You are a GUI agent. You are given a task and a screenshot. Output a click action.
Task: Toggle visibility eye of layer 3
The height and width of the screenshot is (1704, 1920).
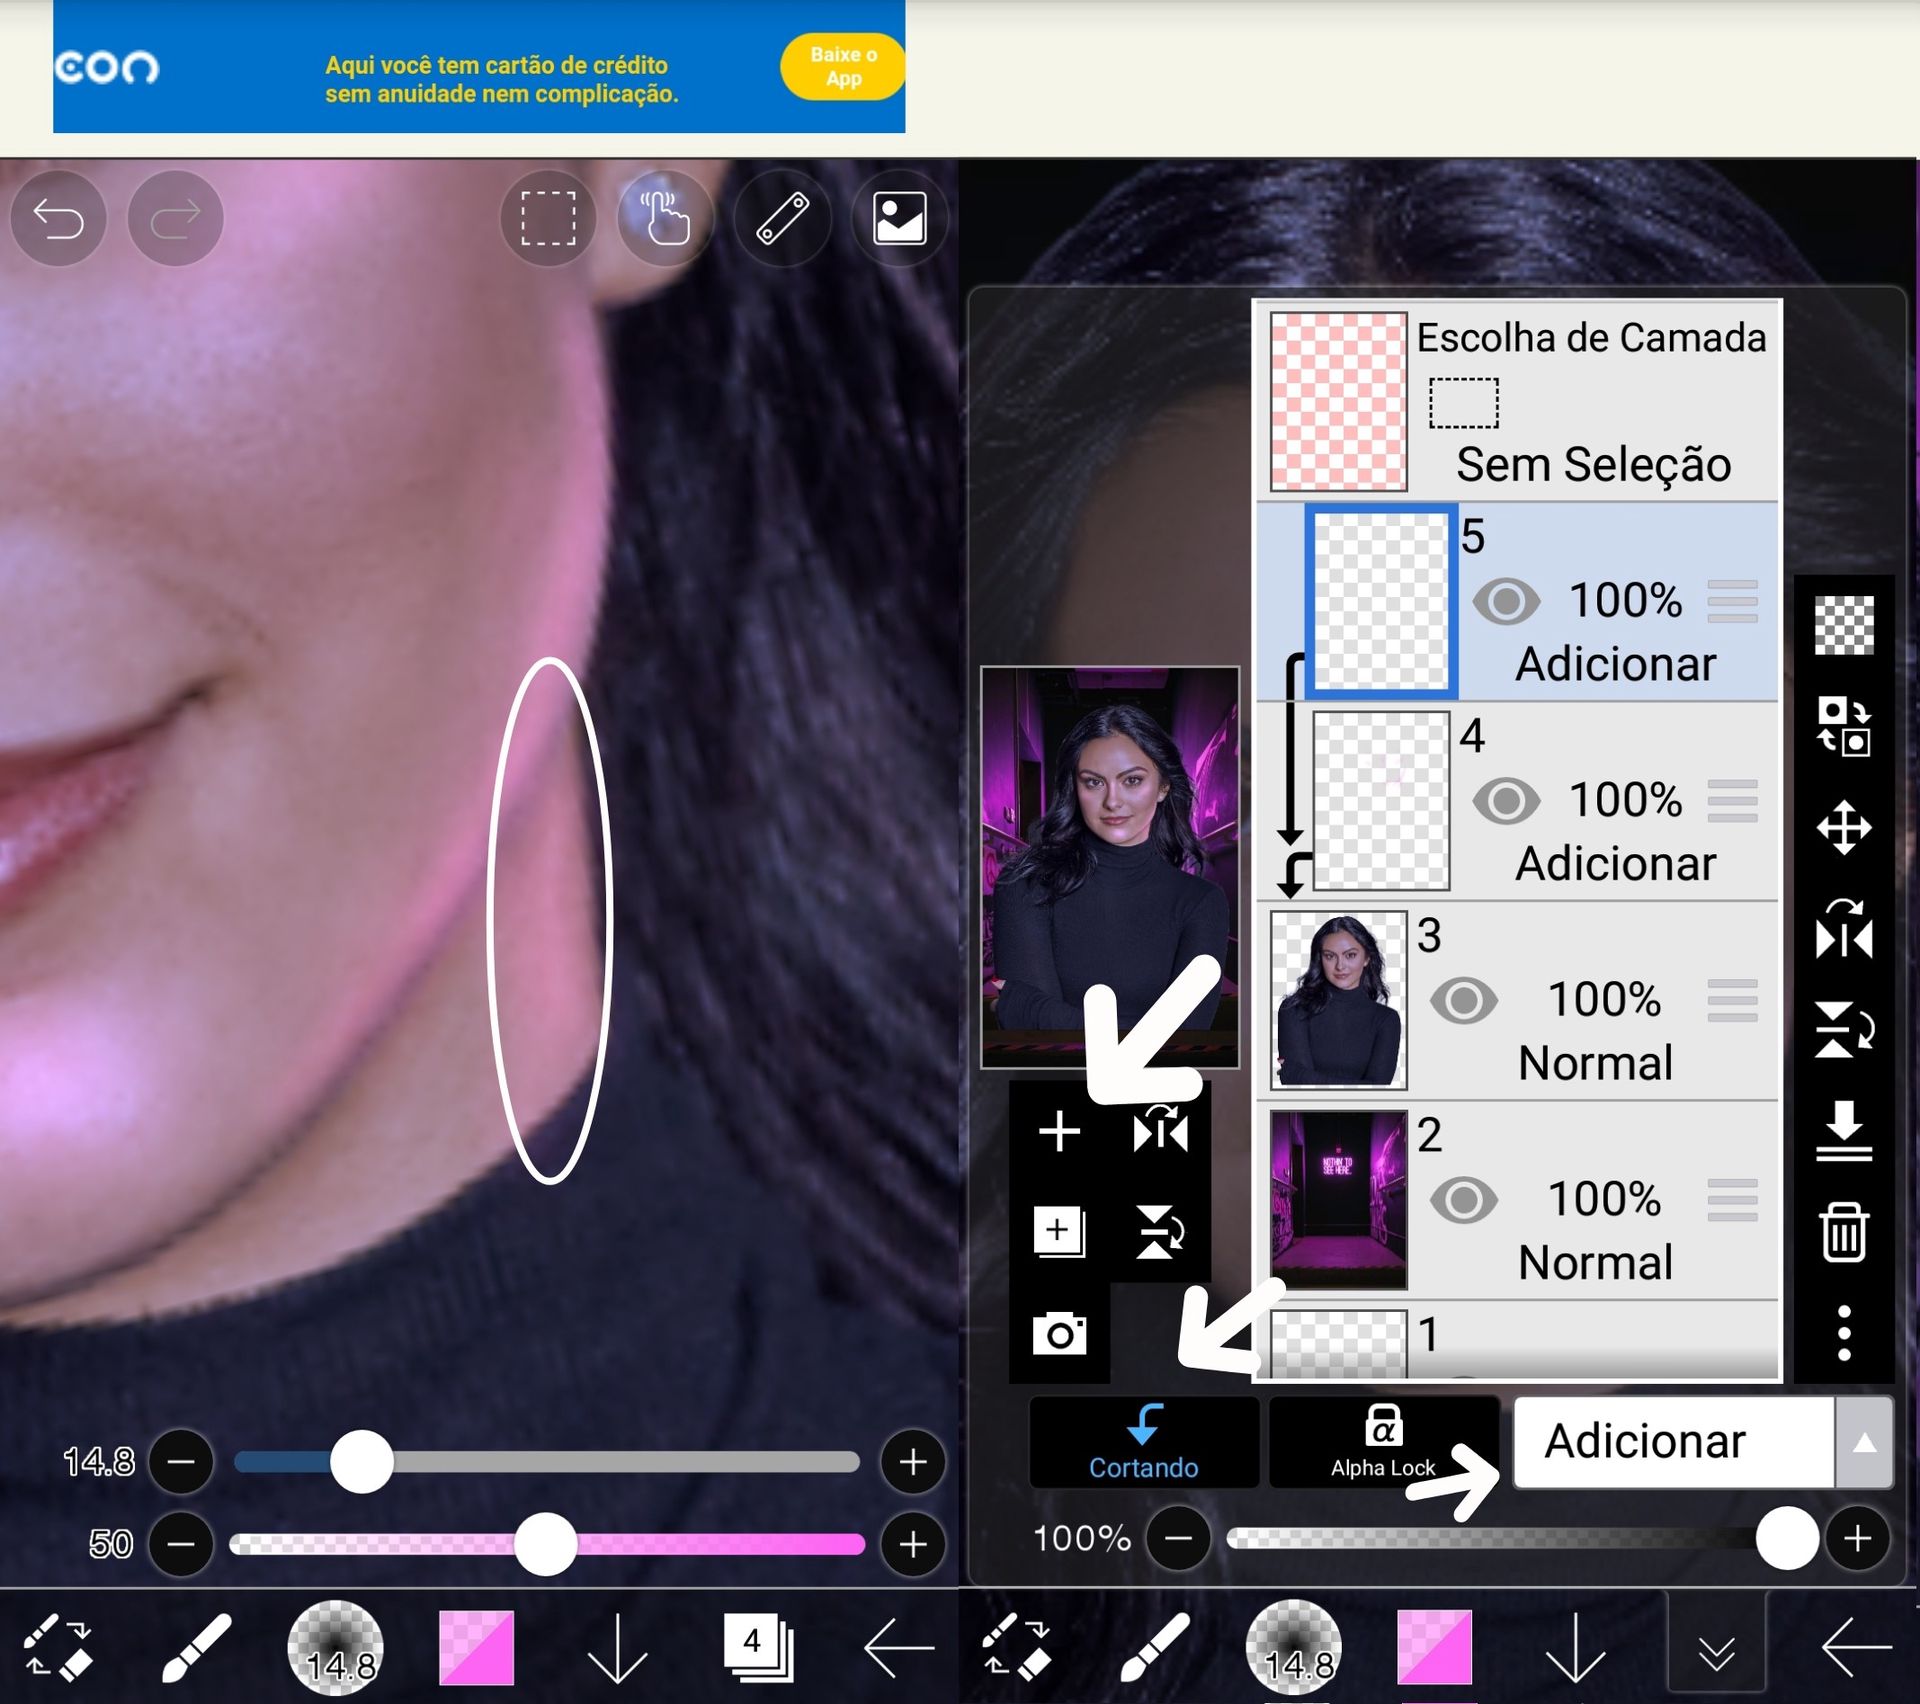coord(1463,1001)
